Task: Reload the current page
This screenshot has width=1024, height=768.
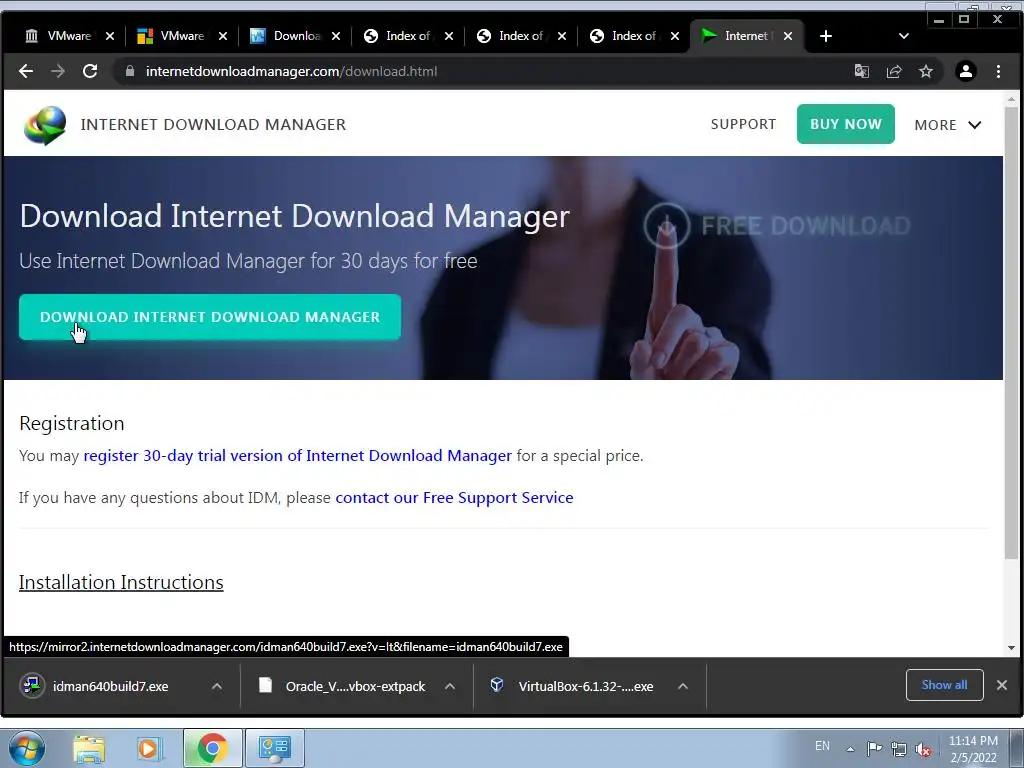Action: (90, 71)
